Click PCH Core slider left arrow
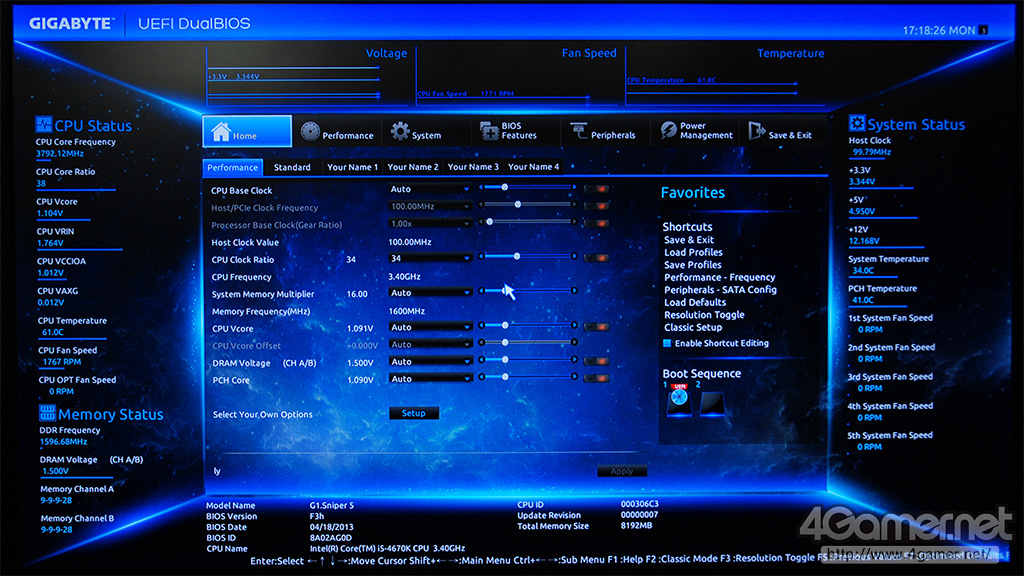 (481, 377)
